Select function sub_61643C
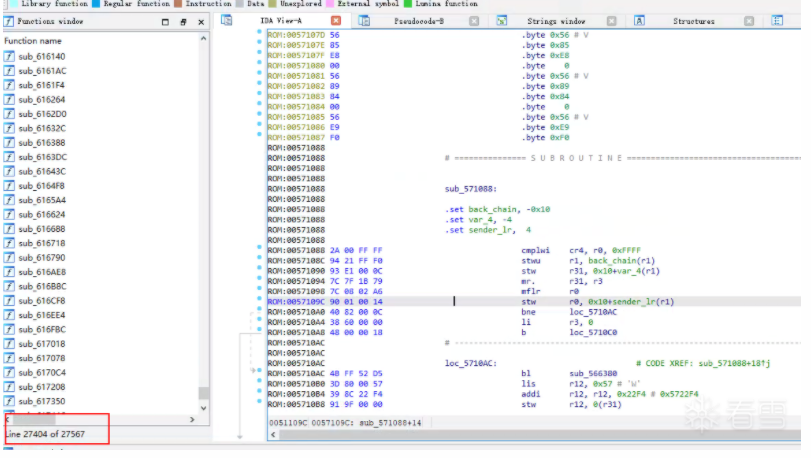Viewport: 811px width, 458px height. [42, 172]
